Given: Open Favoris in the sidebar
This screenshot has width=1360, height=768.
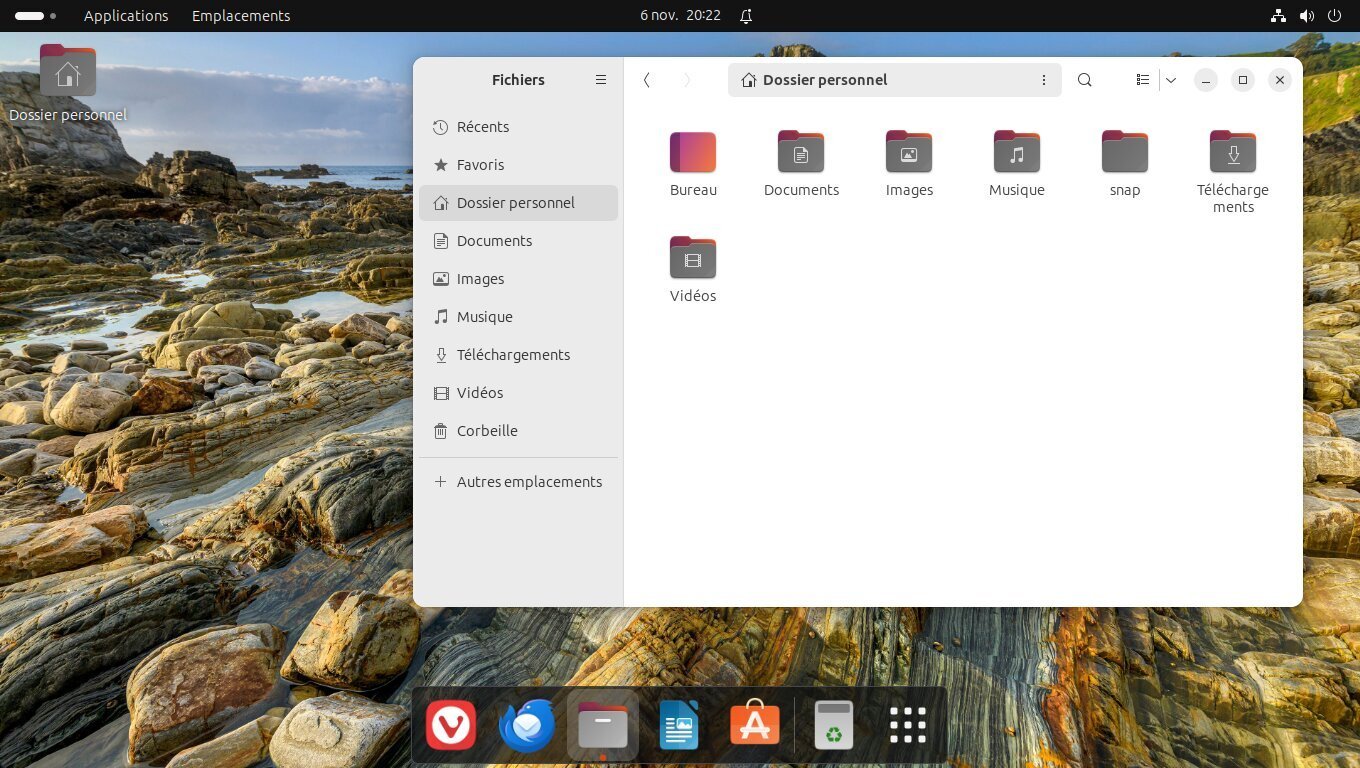Looking at the screenshot, I should (480, 165).
